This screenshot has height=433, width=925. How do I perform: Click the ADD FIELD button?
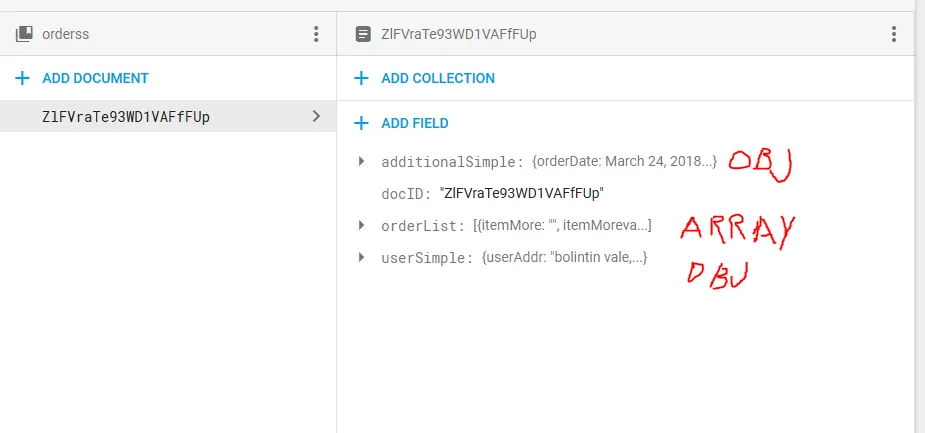click(x=415, y=123)
